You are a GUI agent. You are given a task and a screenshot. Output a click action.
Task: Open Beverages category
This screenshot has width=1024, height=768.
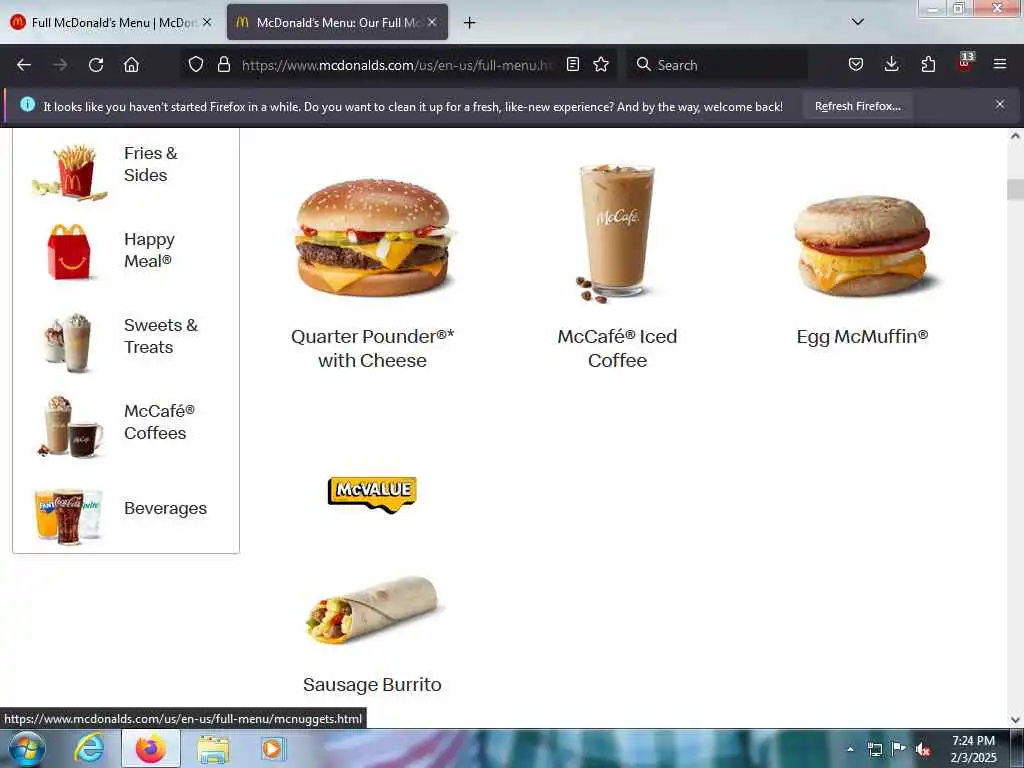coord(125,511)
